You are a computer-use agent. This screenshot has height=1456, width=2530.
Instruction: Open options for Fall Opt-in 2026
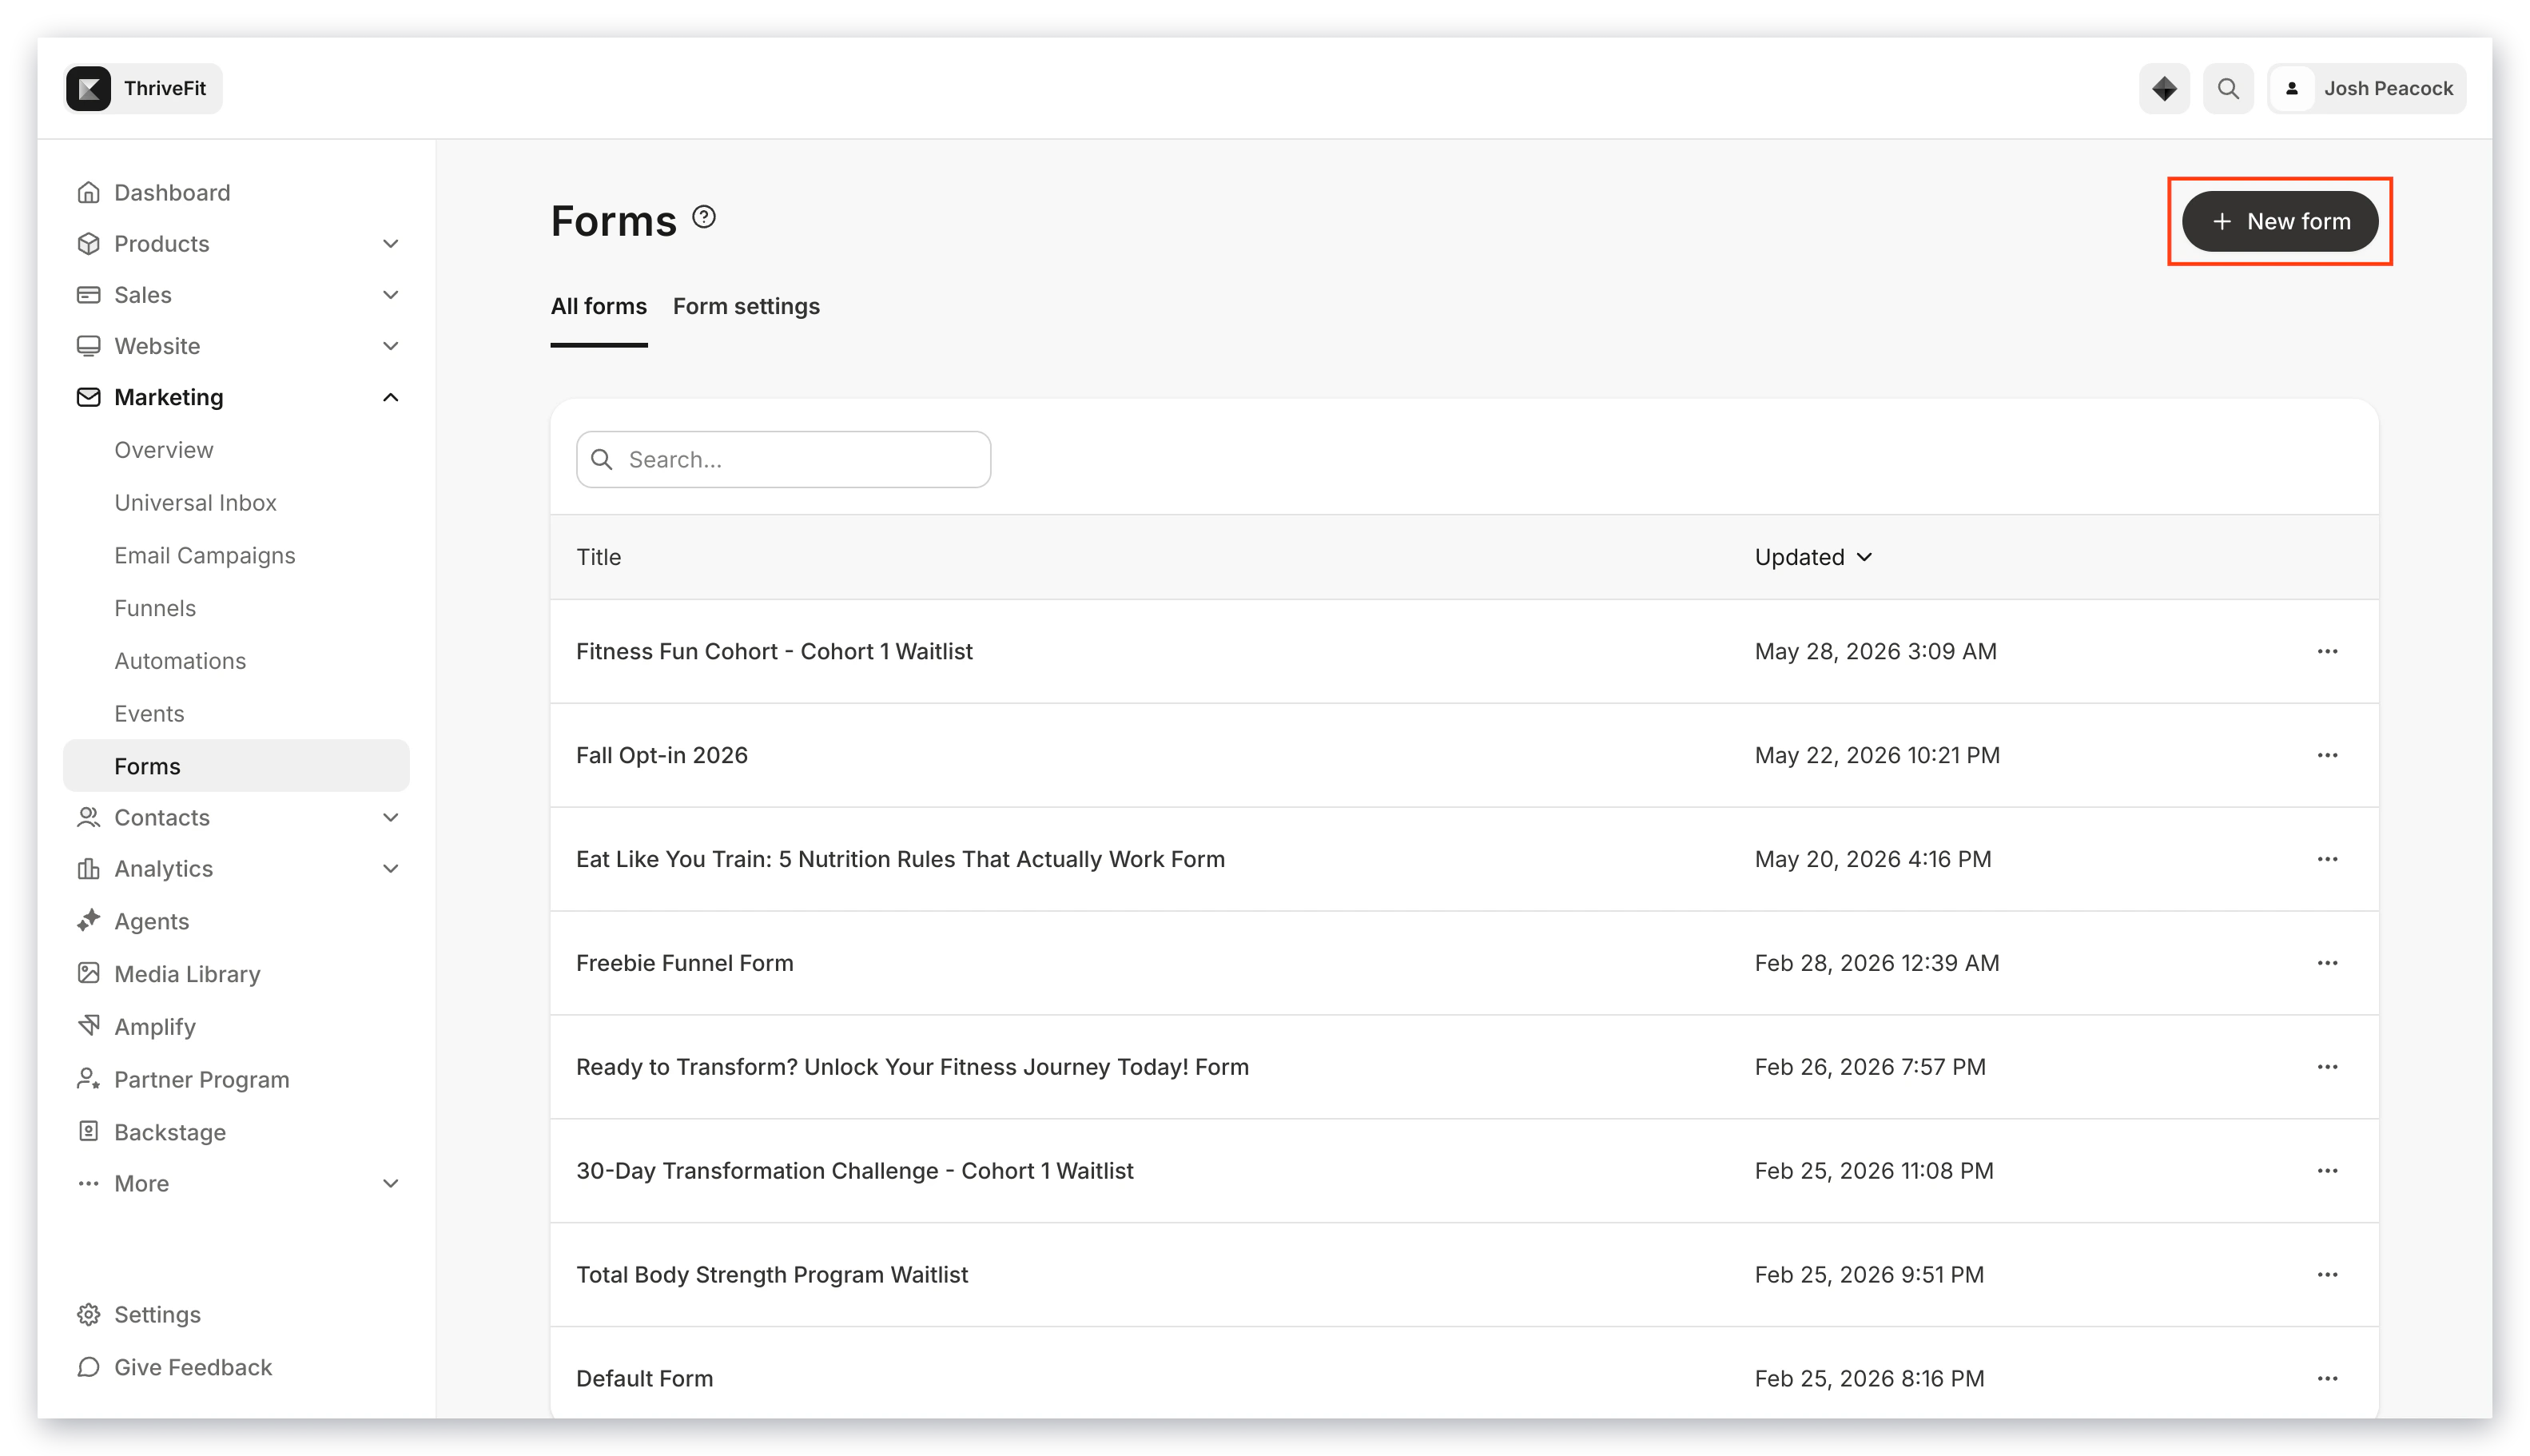[x=2326, y=755]
